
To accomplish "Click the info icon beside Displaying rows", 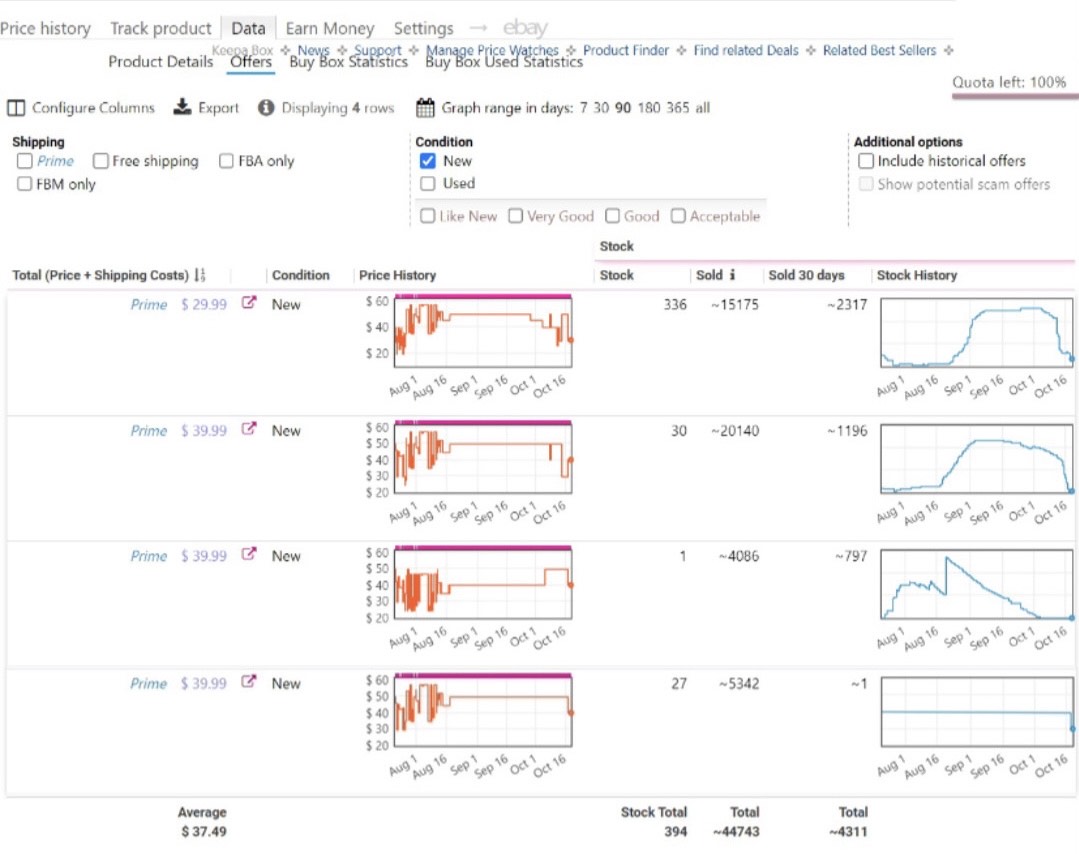I will pyautogui.click(x=266, y=108).
